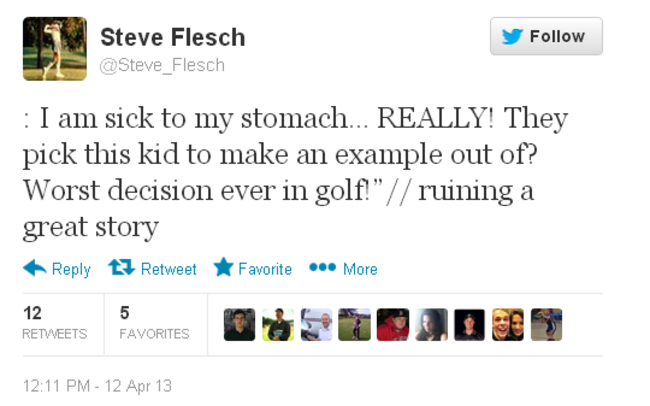Click the Favorite star icon

click(x=223, y=268)
